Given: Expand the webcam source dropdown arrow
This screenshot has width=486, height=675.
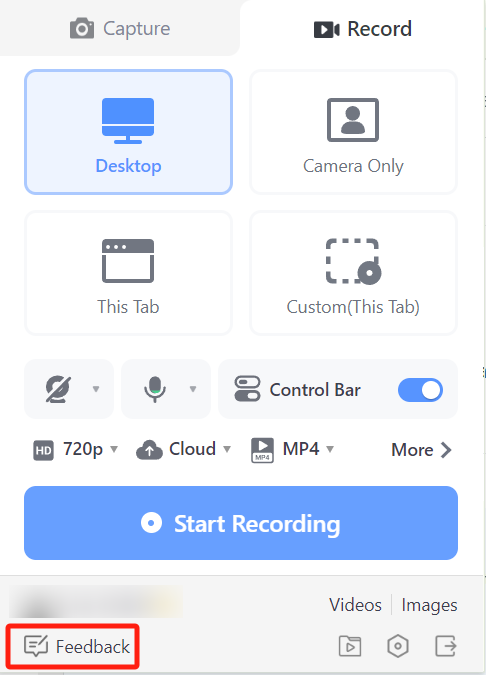Looking at the screenshot, I should coord(96,389).
